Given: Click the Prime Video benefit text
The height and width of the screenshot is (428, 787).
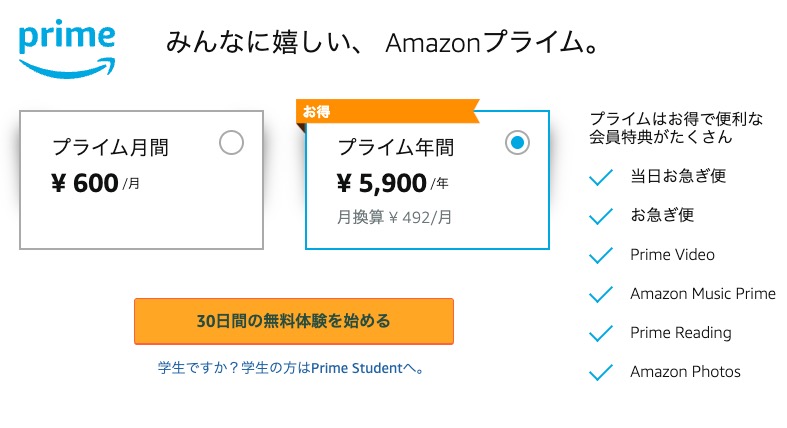Looking at the screenshot, I should (672, 255).
